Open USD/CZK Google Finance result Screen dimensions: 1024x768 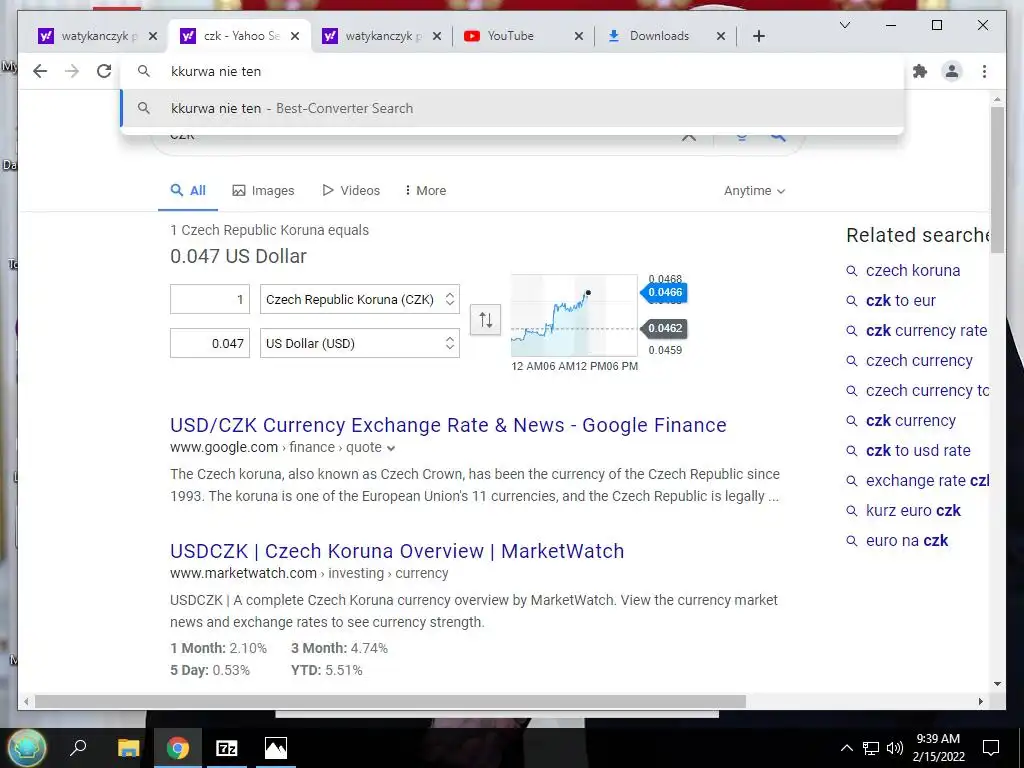tap(448, 425)
